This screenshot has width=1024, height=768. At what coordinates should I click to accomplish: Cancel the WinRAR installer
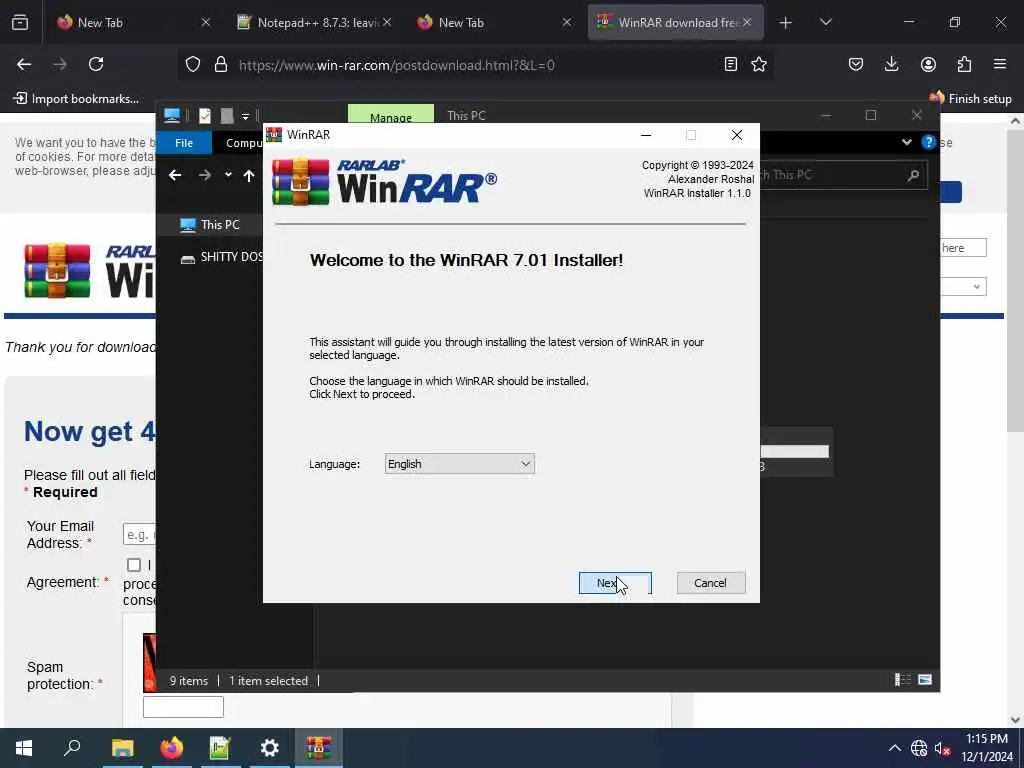[711, 583]
